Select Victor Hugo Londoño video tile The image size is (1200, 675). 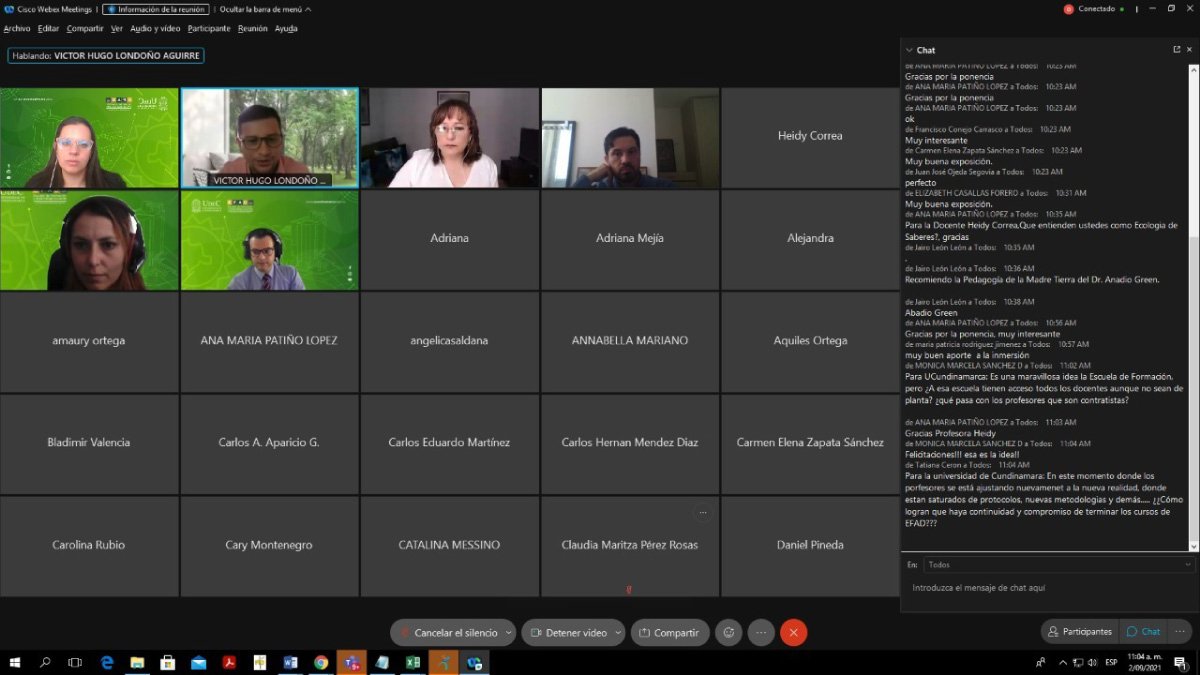click(270, 138)
